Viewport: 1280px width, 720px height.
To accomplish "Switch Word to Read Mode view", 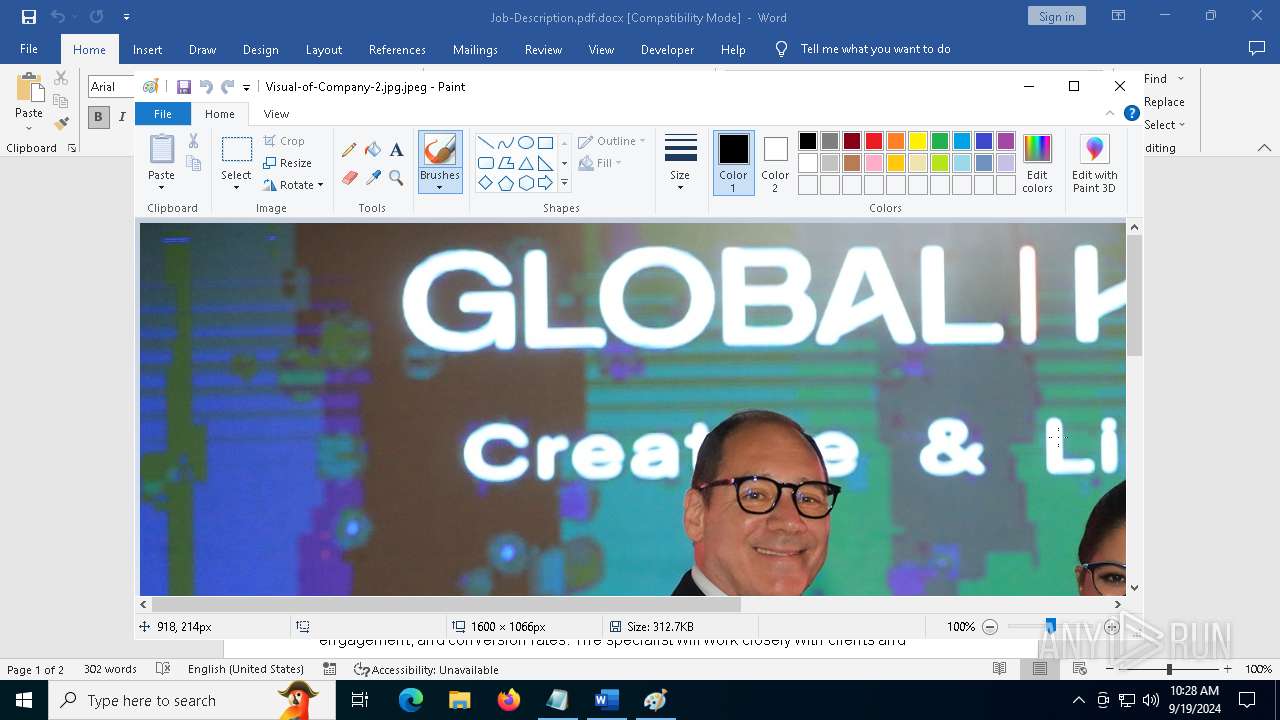I will [999, 669].
